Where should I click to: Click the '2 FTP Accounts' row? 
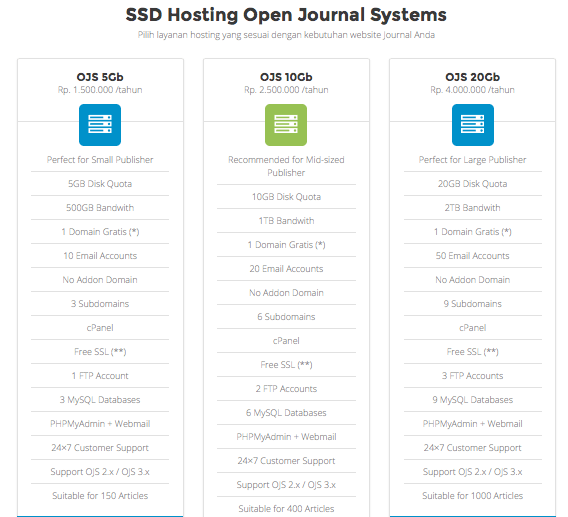(286, 389)
